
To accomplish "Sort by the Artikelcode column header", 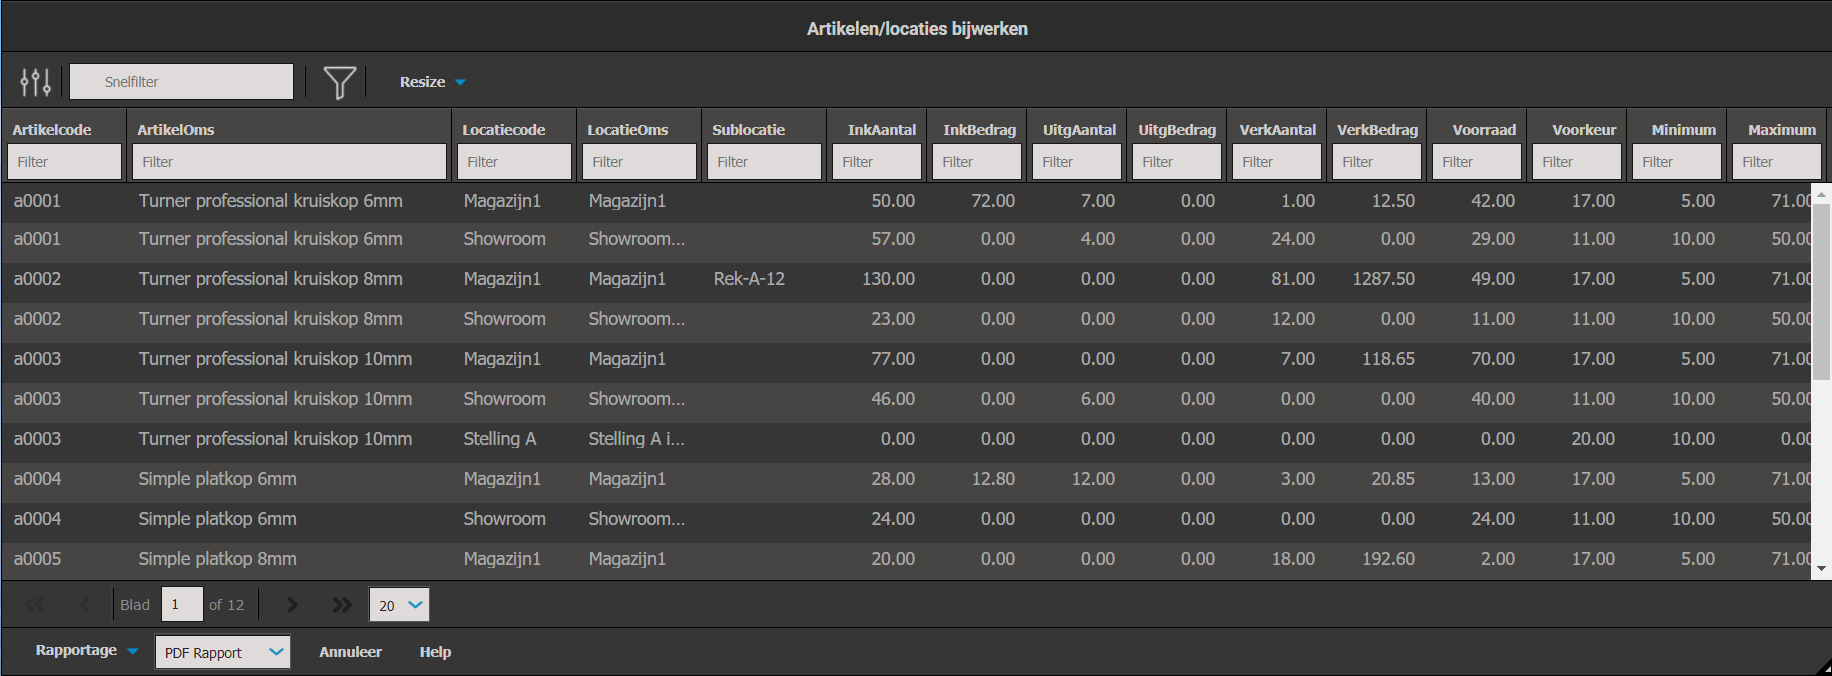I will (52, 130).
